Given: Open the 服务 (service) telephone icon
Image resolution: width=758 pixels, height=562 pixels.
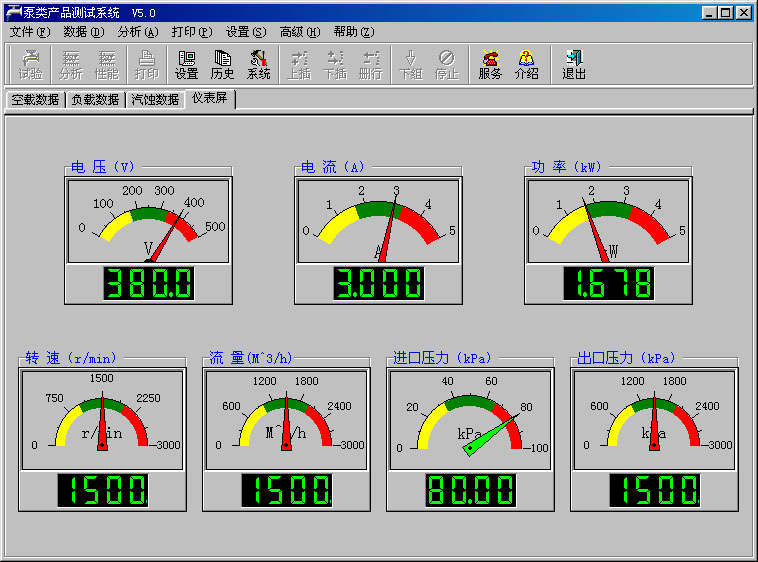Looking at the screenshot, I should point(490,65).
